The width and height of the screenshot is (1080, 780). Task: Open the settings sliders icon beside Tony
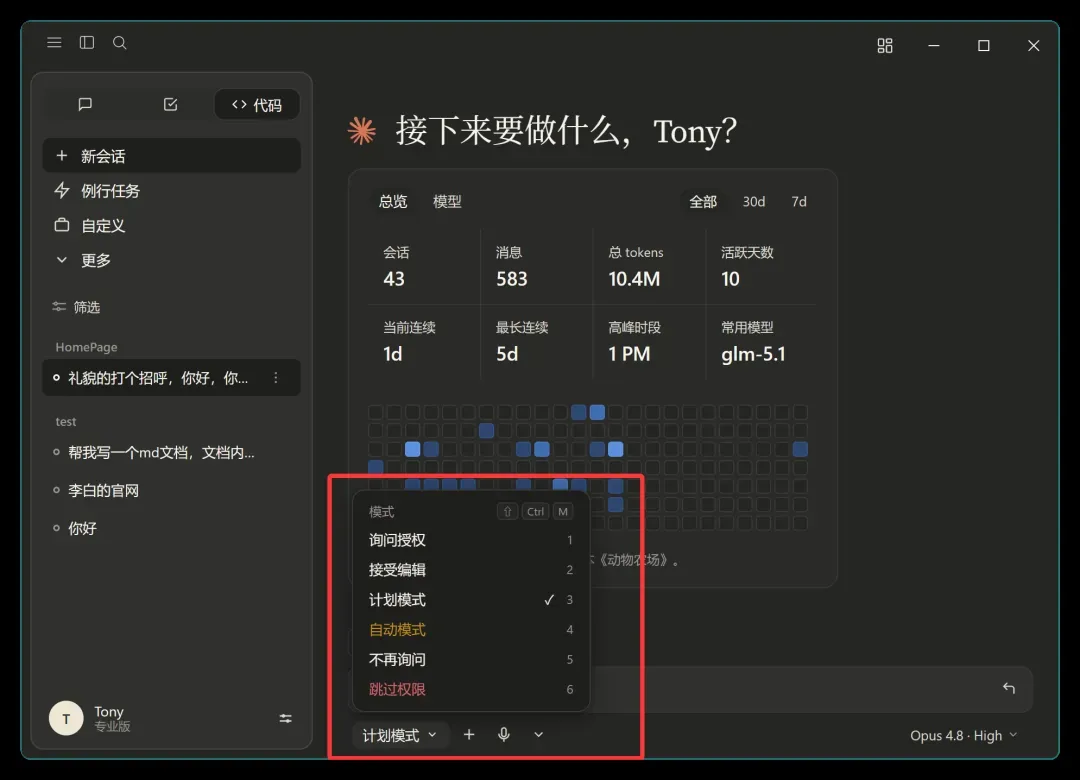click(285, 719)
